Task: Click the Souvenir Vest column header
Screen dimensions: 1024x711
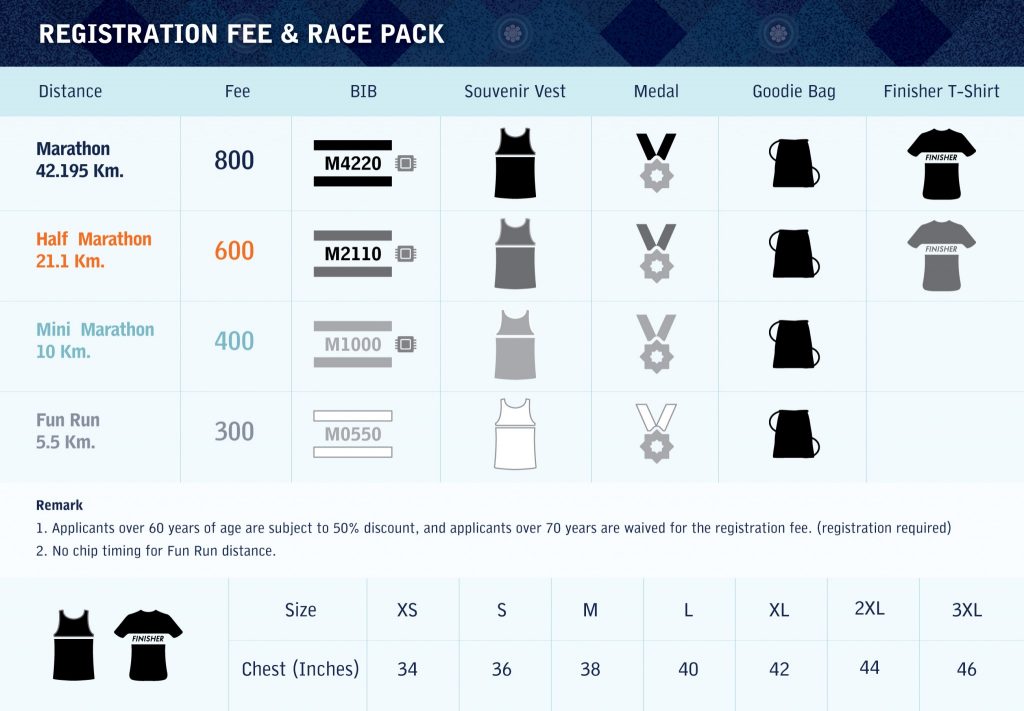Action: [515, 91]
